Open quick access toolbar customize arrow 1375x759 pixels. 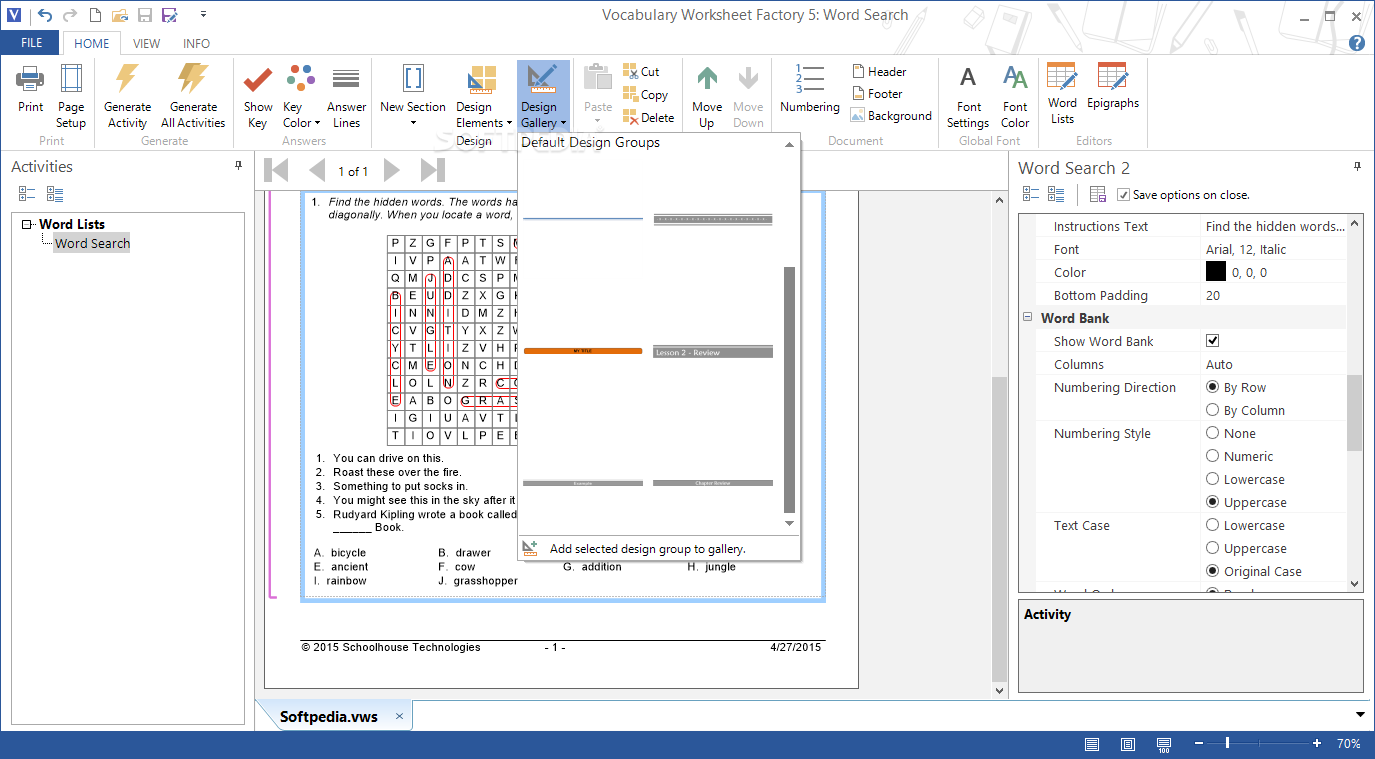[x=203, y=15]
